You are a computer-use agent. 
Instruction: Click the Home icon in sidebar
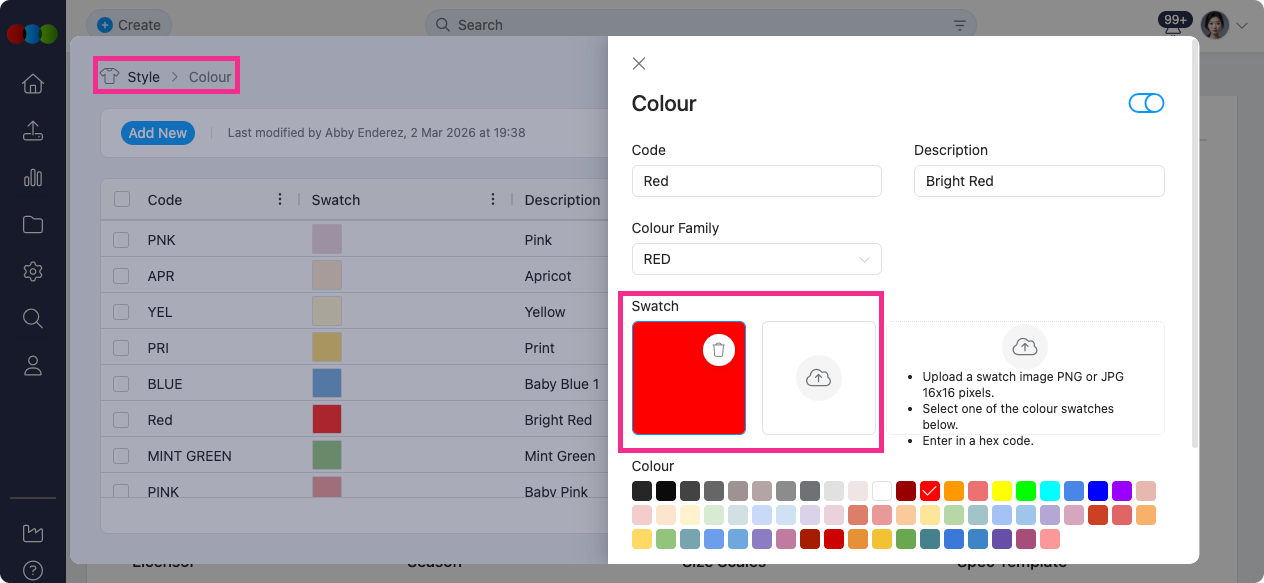(x=33, y=84)
